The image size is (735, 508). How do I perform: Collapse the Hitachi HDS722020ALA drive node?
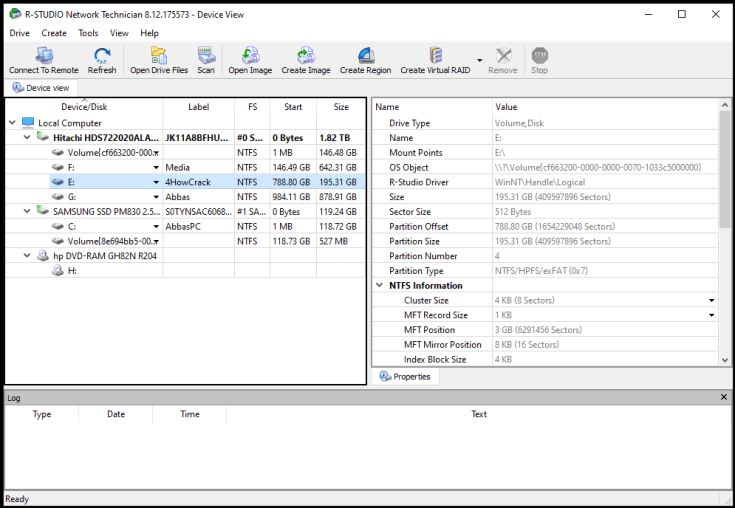click(27, 137)
